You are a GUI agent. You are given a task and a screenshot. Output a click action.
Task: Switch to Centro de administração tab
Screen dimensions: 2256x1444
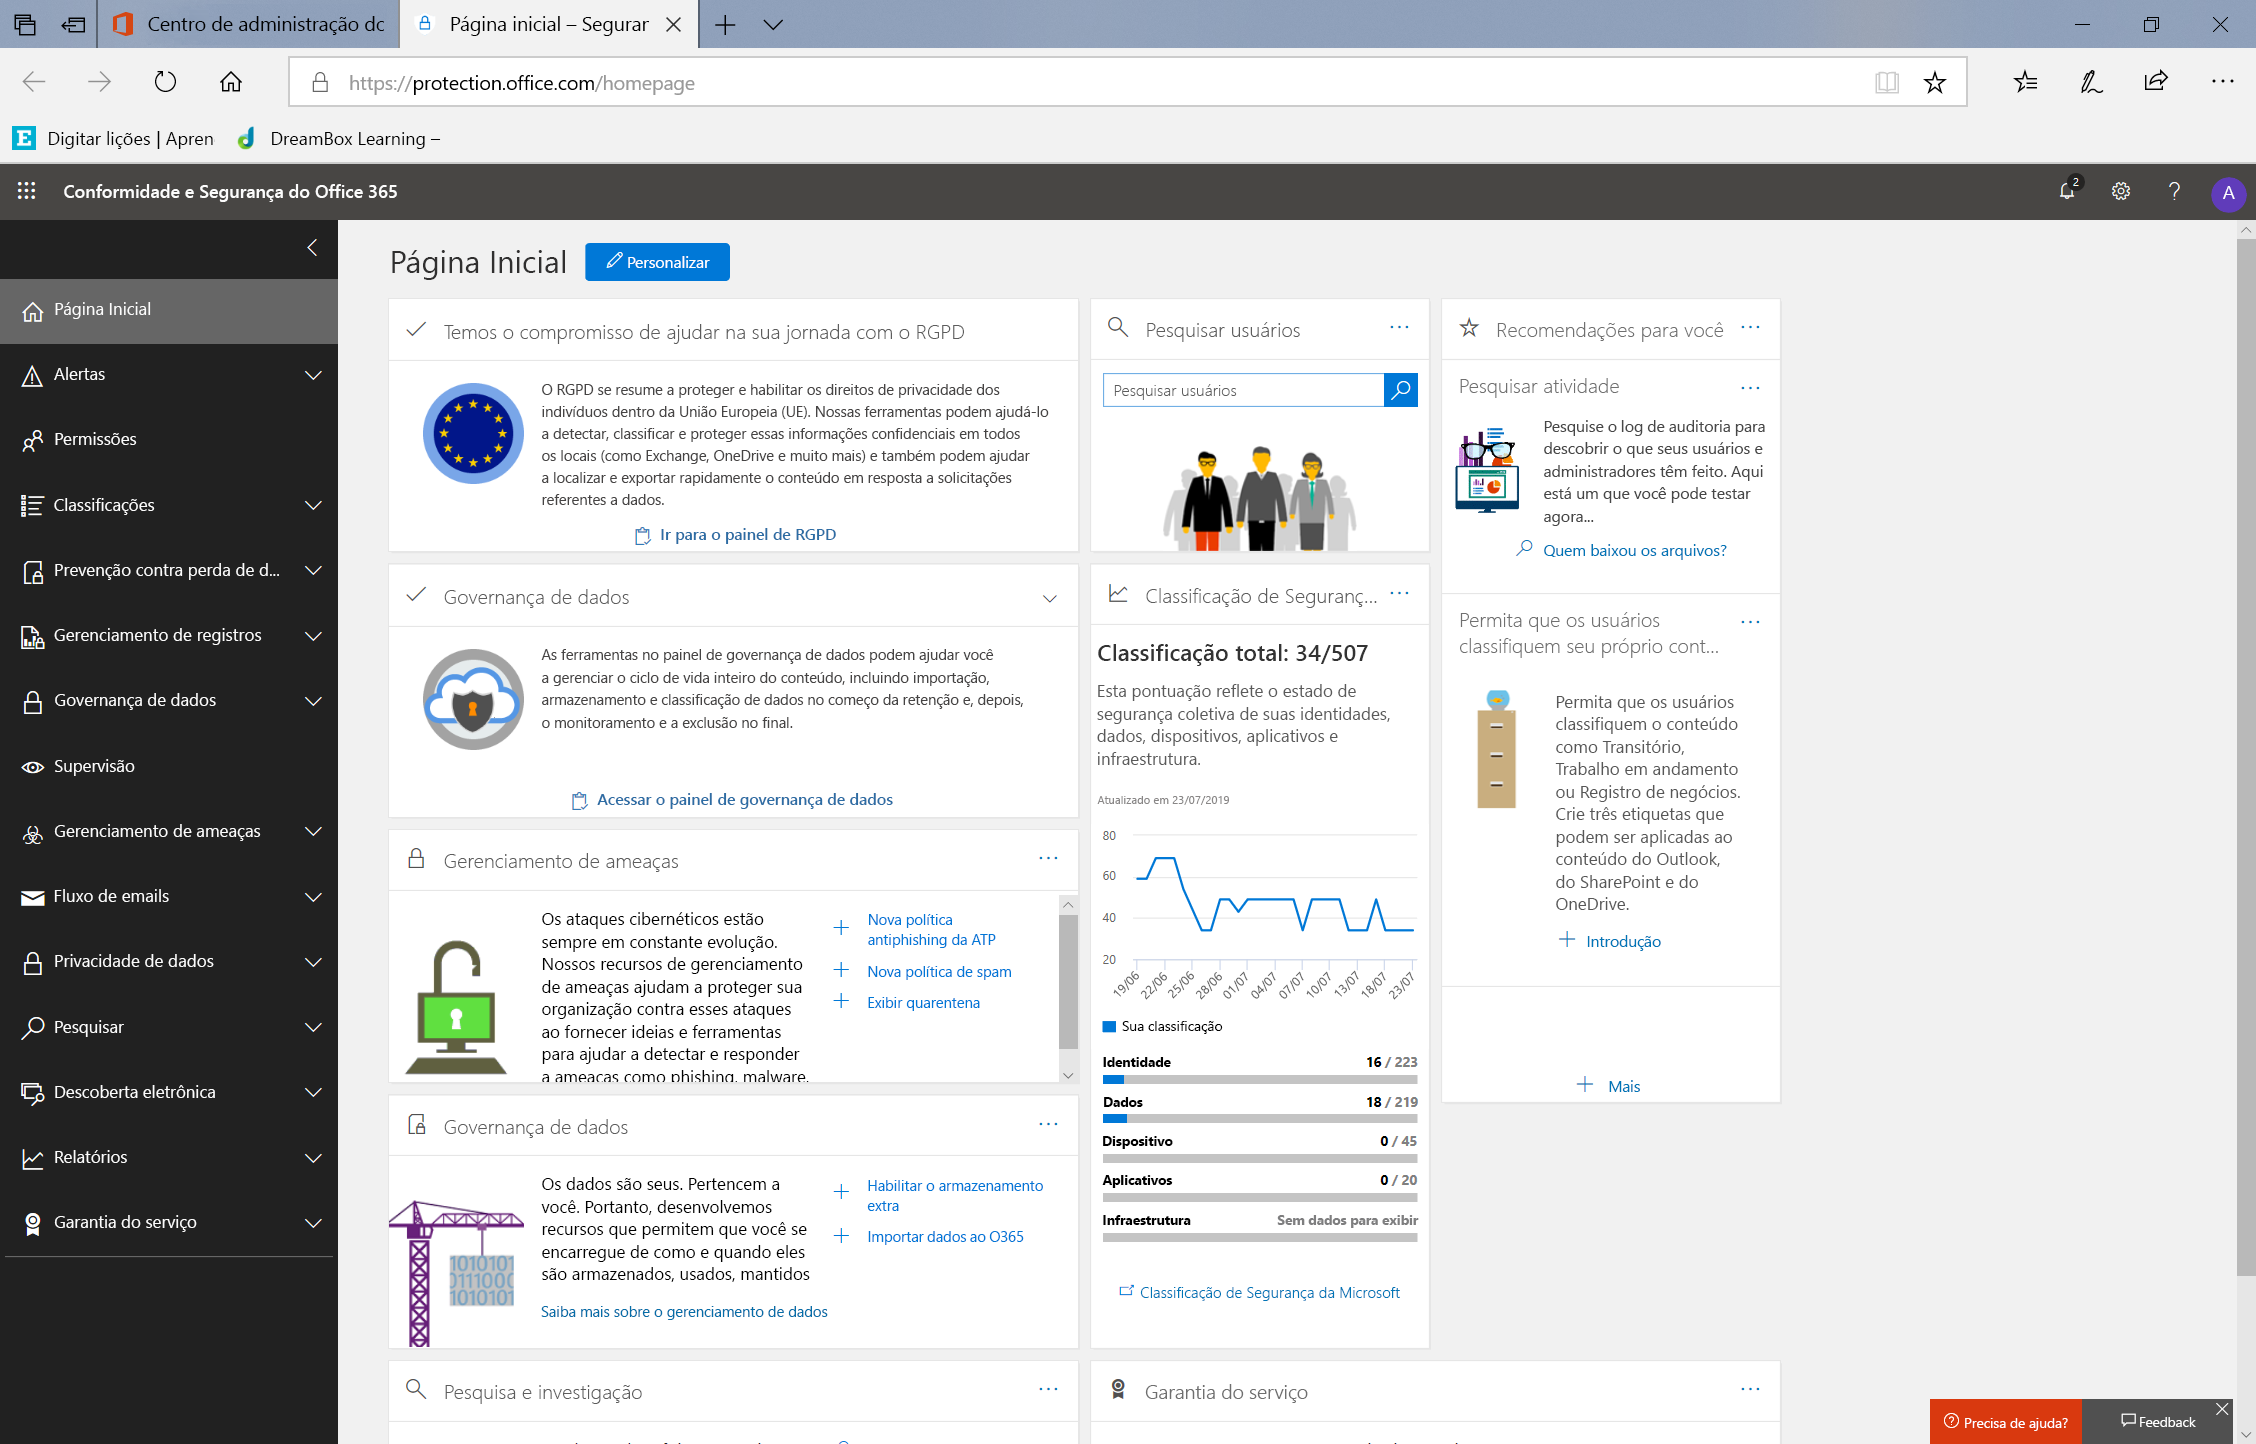248,25
